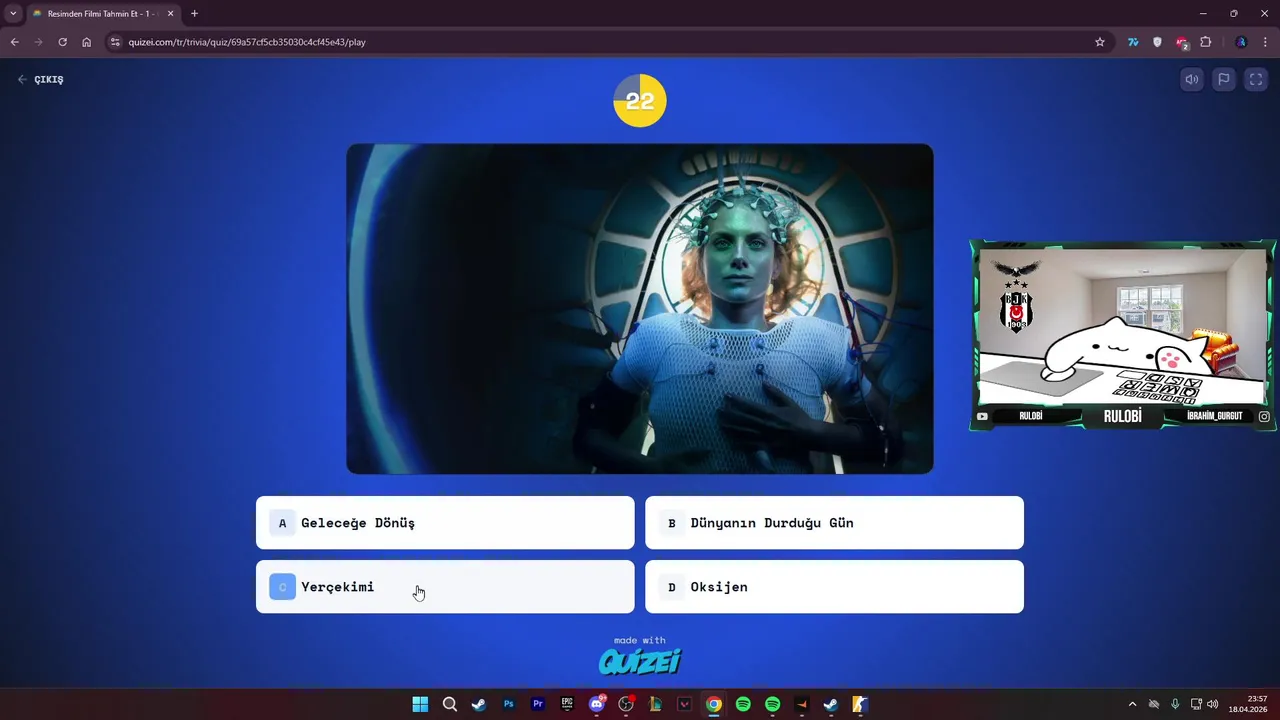Open the clock showing 23:57

(1250, 704)
